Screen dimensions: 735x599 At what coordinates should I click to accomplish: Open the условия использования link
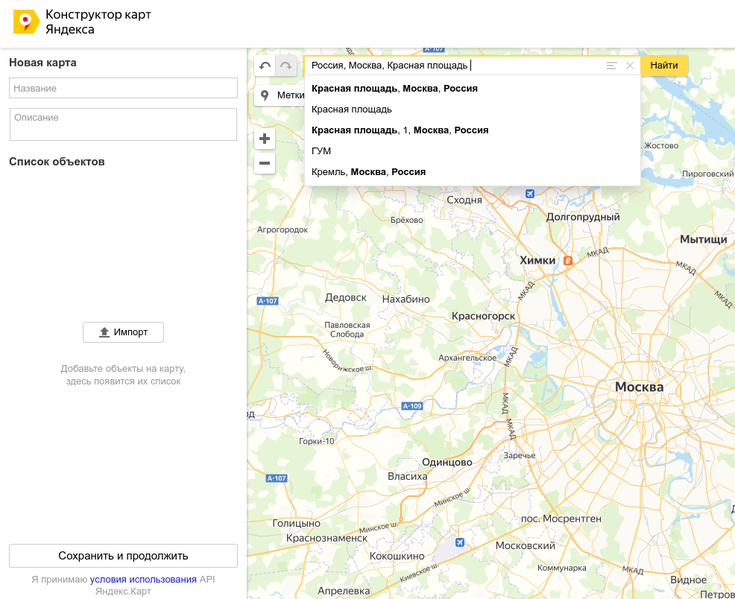point(143,579)
